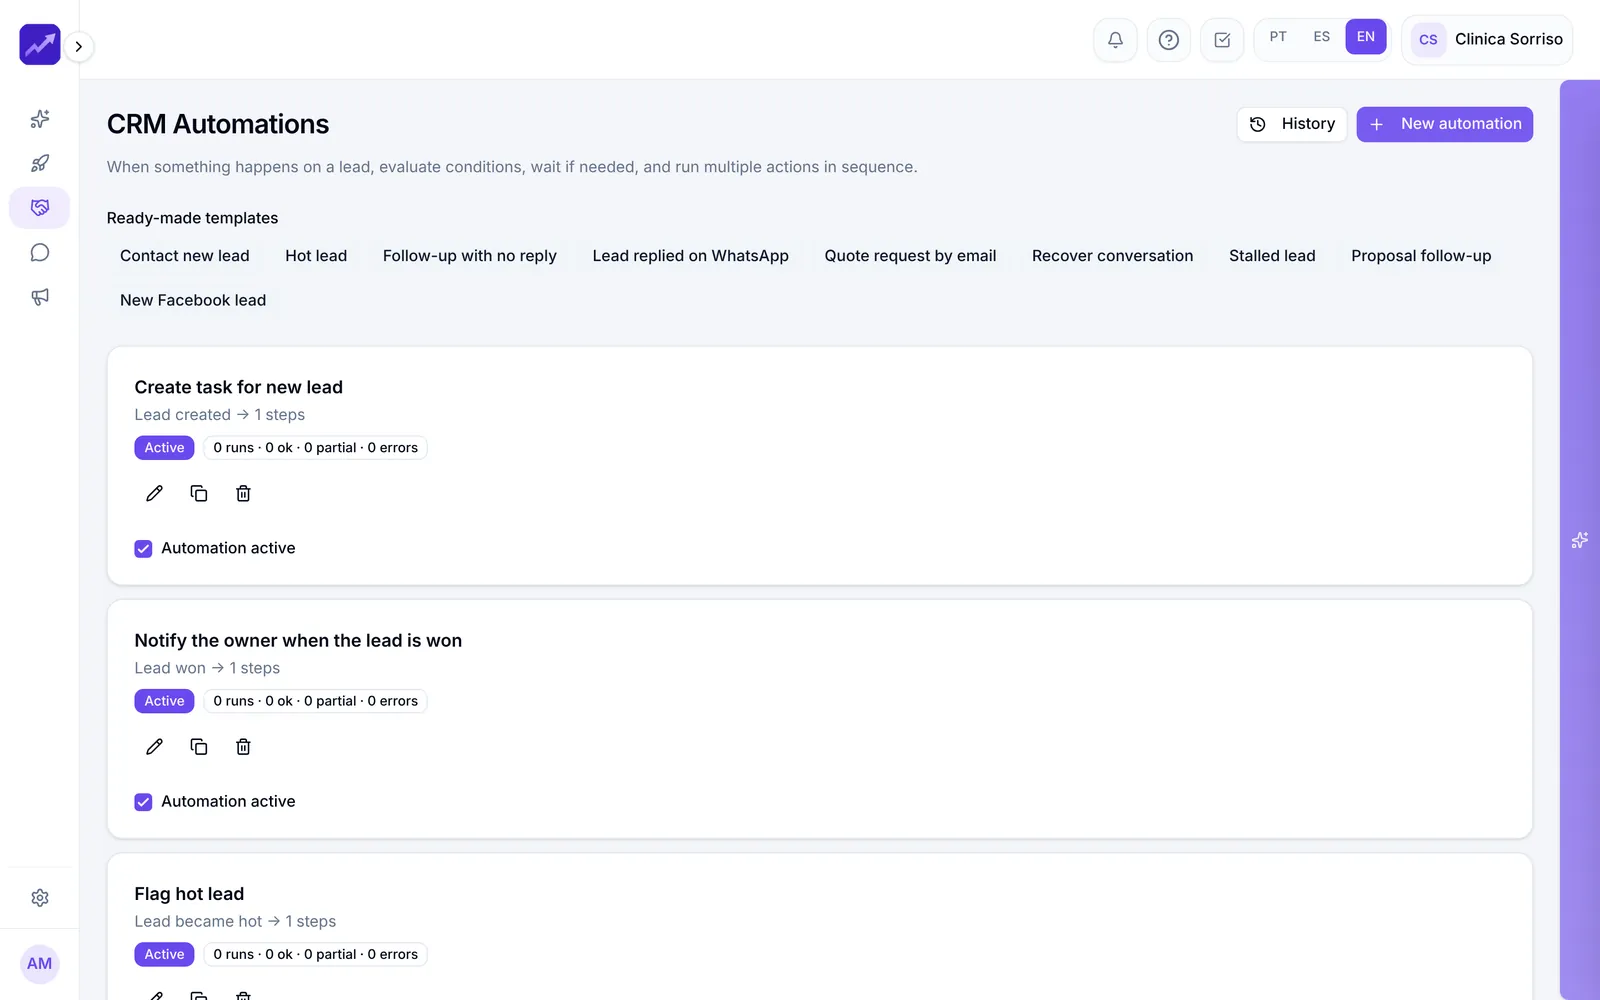The height and width of the screenshot is (1000, 1600).
Task: Open the megaphone campaigns item in sidebar
Action: point(40,297)
